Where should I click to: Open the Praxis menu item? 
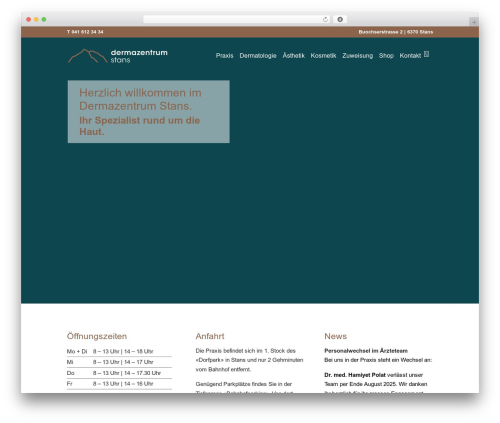pos(224,56)
